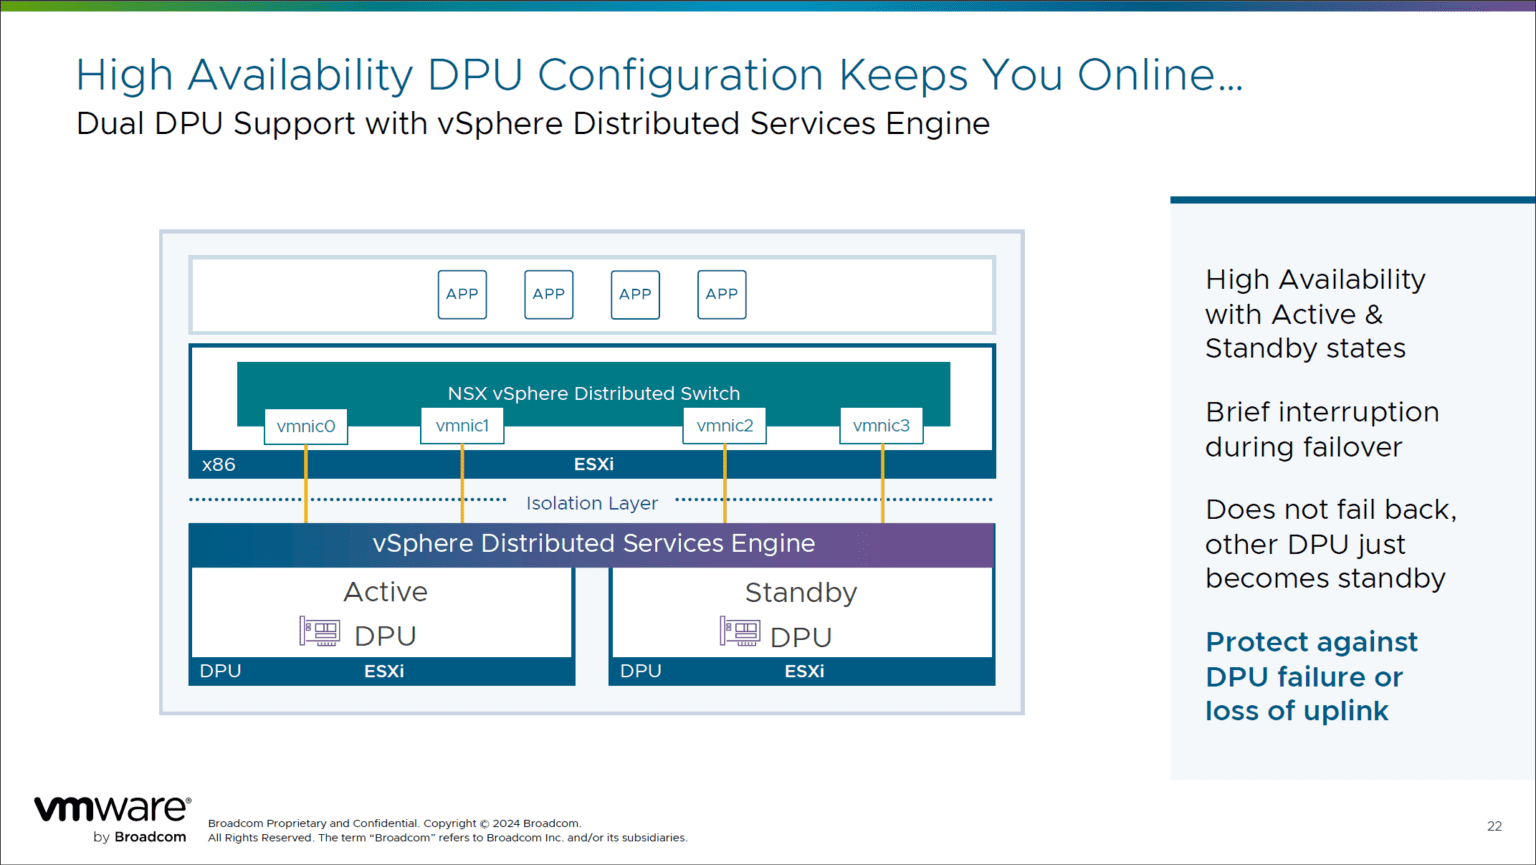Expand the vmnic0 label
1536x865 pixels.
pyautogui.click(x=305, y=426)
